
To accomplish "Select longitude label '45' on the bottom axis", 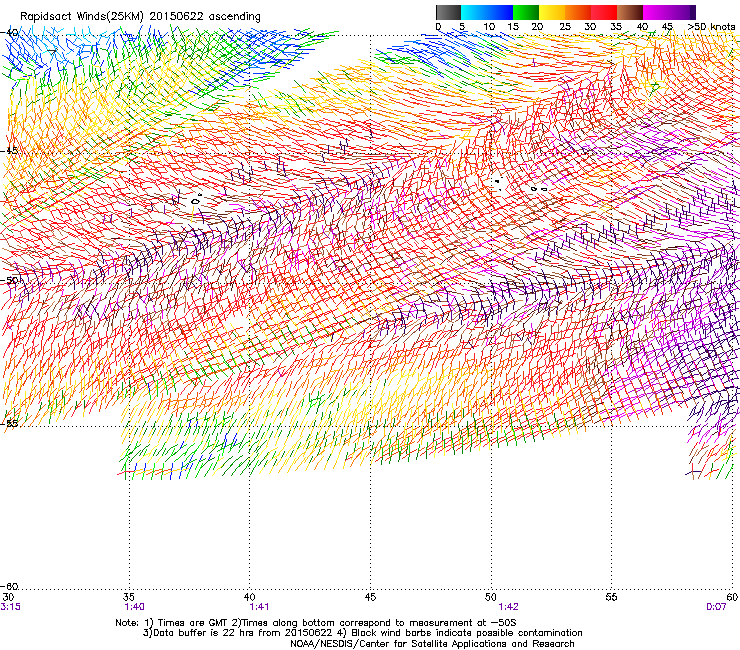I will pyautogui.click(x=370, y=597).
